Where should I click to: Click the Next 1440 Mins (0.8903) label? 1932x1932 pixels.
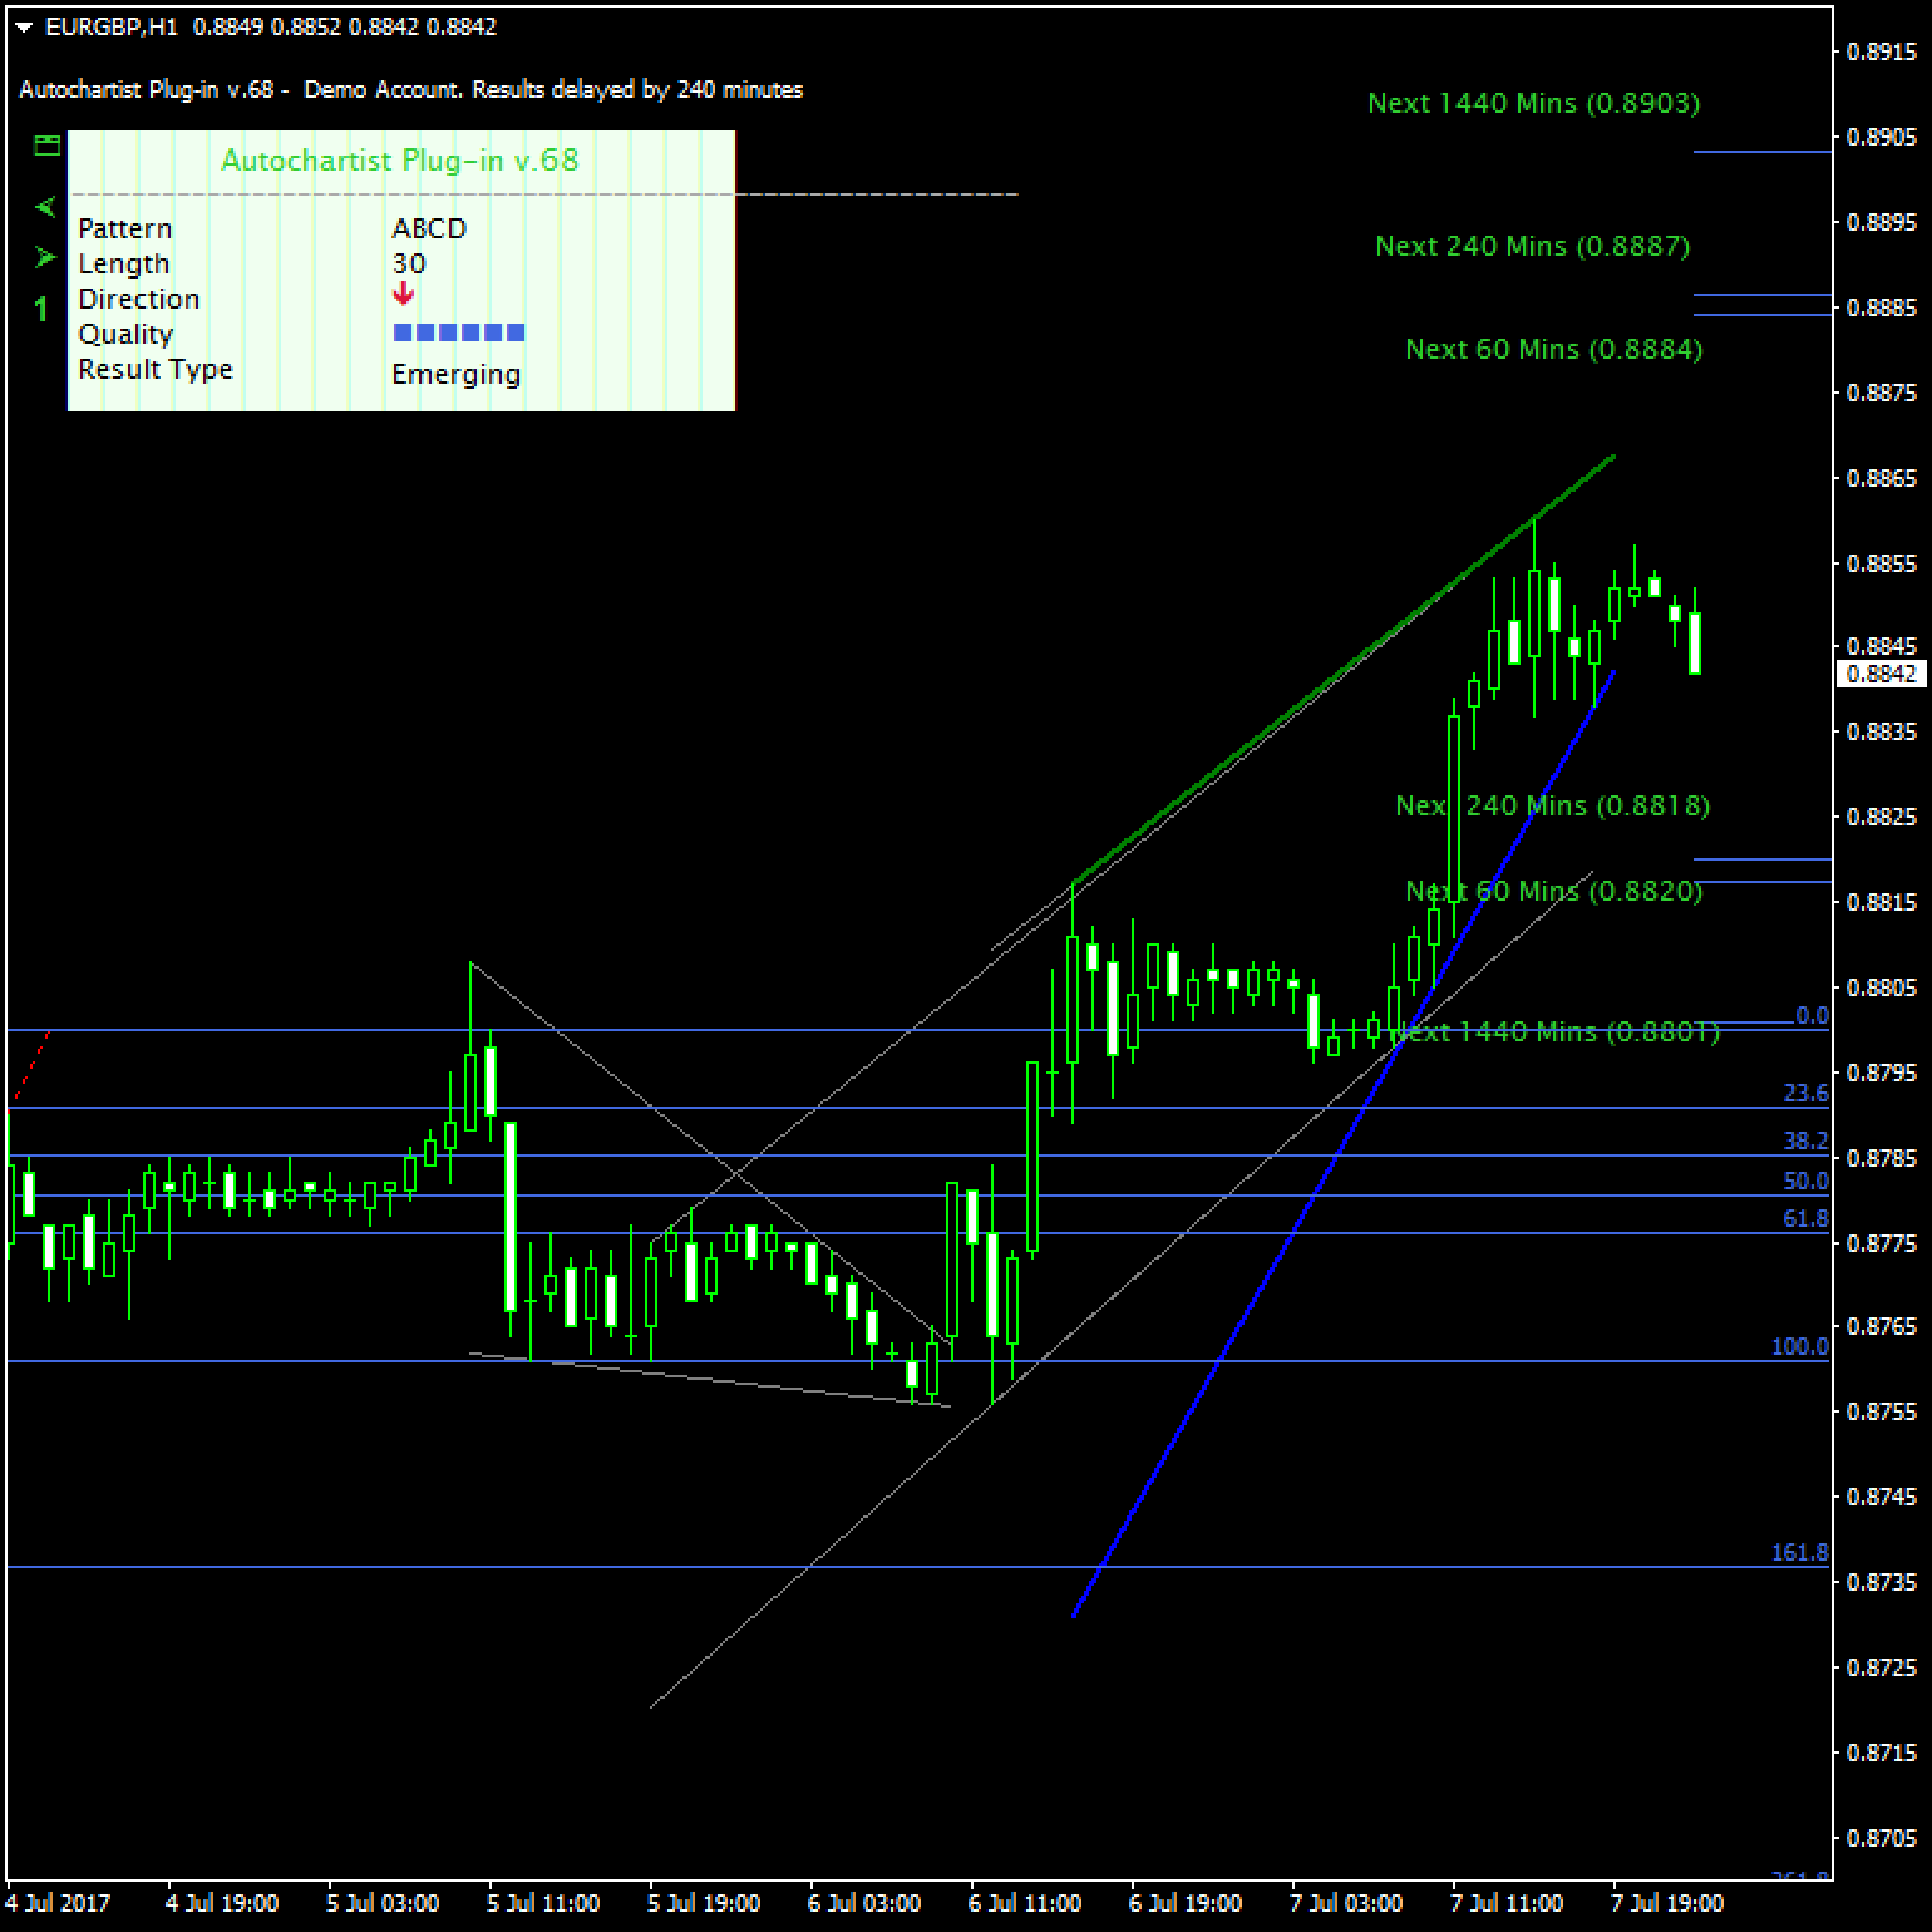[1533, 103]
